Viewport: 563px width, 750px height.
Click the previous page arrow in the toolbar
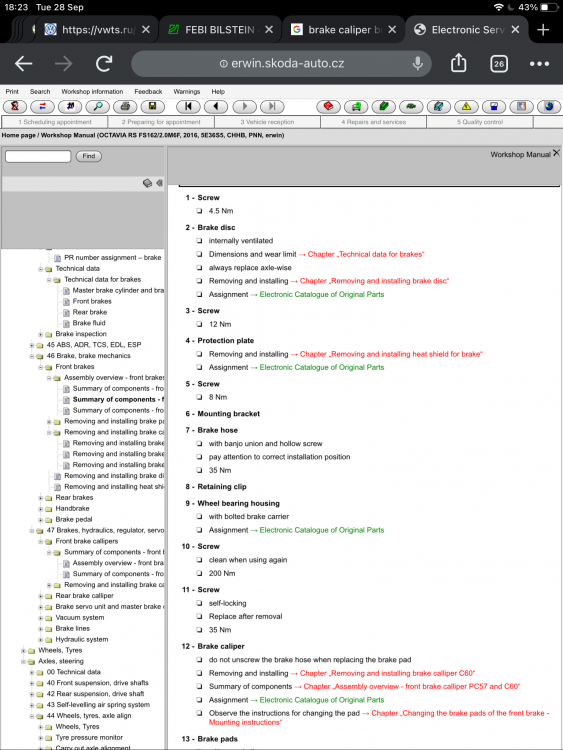216,106
